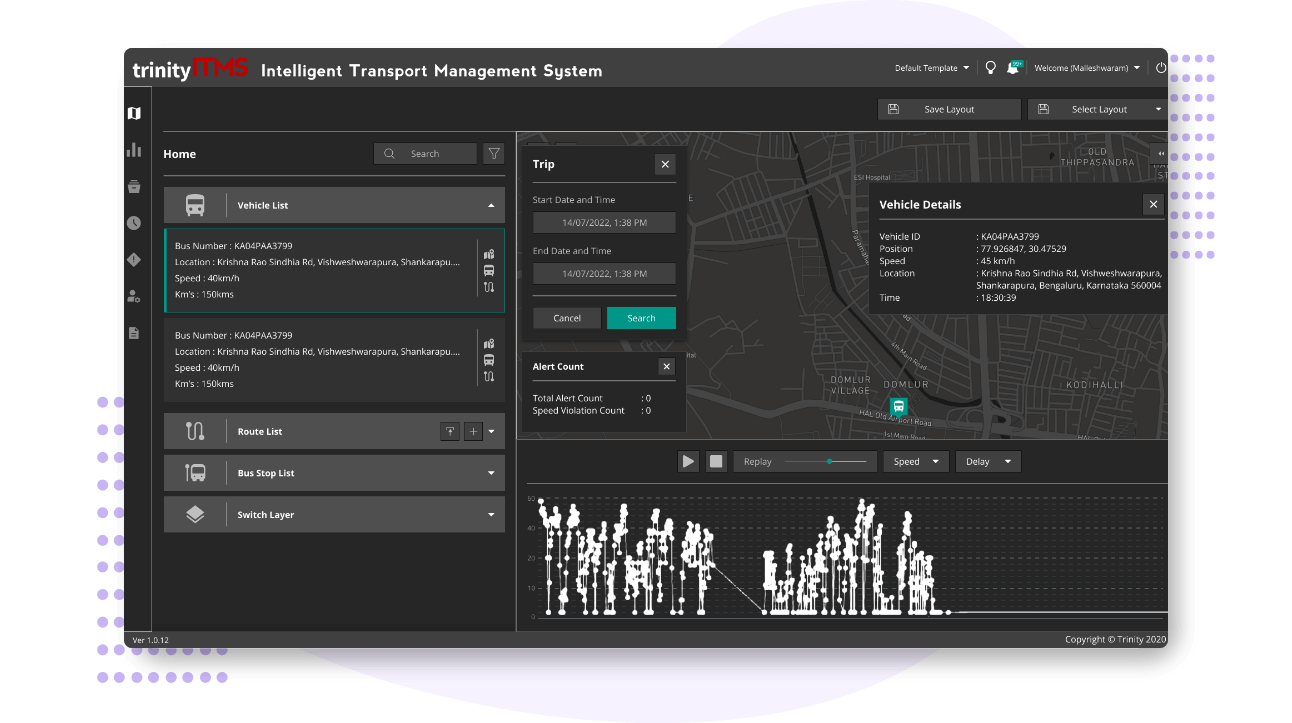Click the speed graph chart area

(x=848, y=556)
